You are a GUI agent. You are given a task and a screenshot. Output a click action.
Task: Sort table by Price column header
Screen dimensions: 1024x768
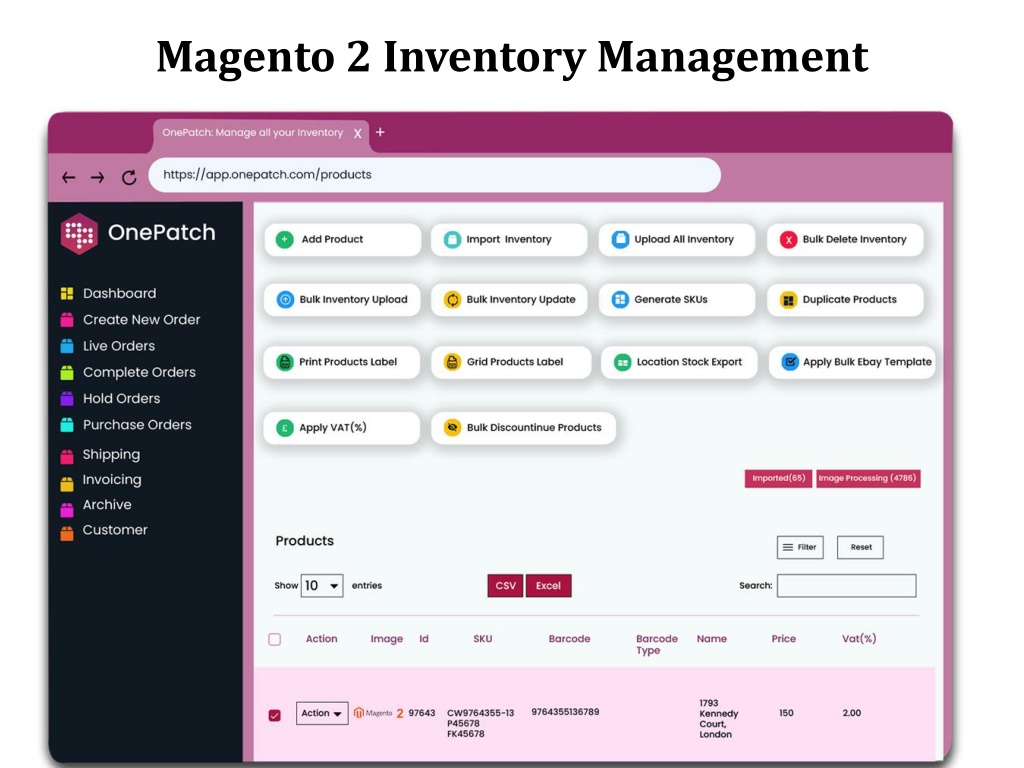[x=784, y=639]
